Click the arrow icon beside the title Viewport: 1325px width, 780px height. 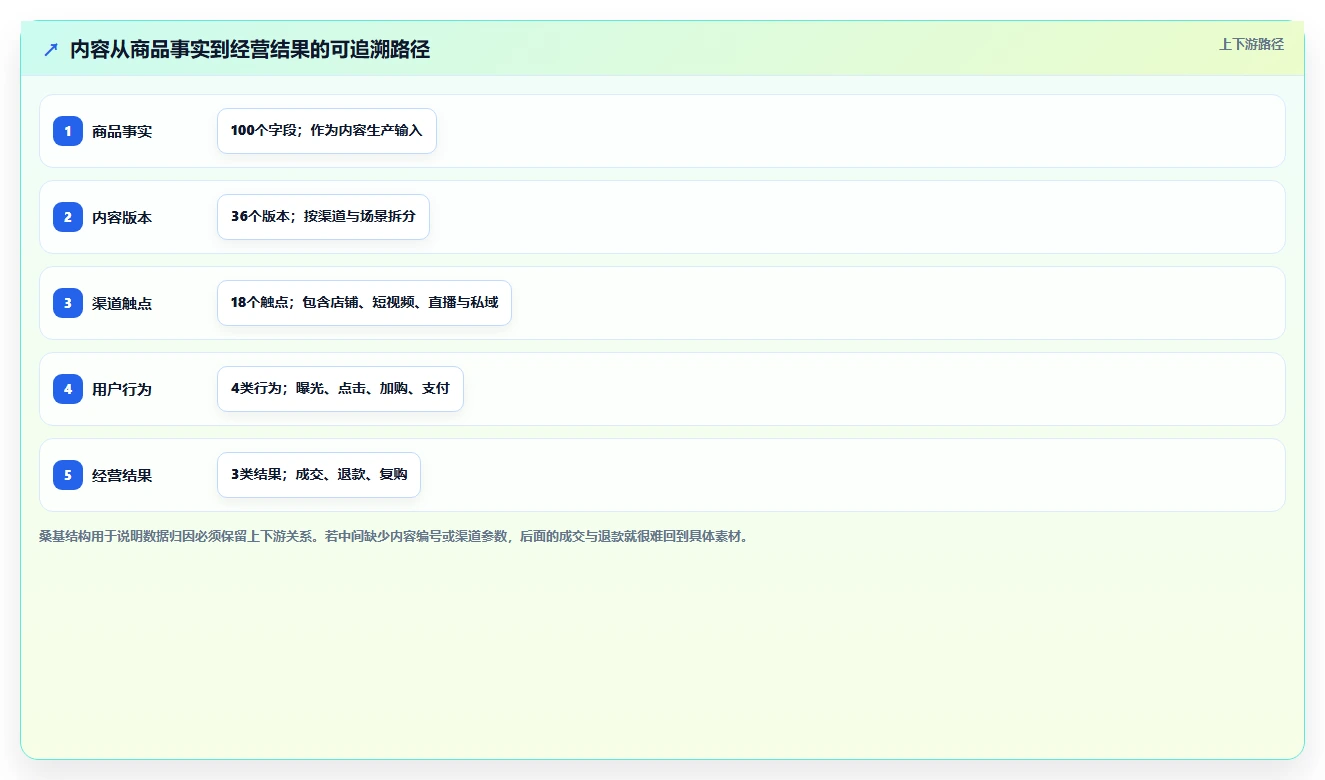(51, 49)
